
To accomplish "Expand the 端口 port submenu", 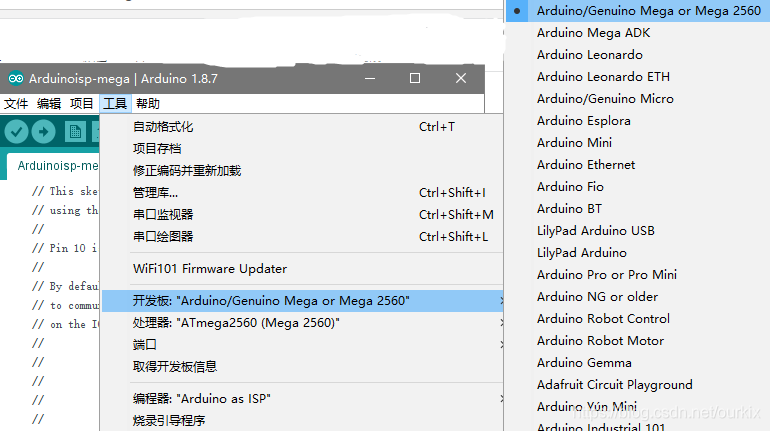I will (302, 345).
